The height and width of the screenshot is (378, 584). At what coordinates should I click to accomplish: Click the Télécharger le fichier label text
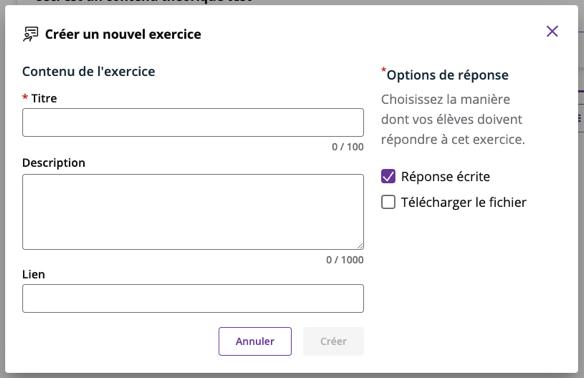(x=464, y=202)
